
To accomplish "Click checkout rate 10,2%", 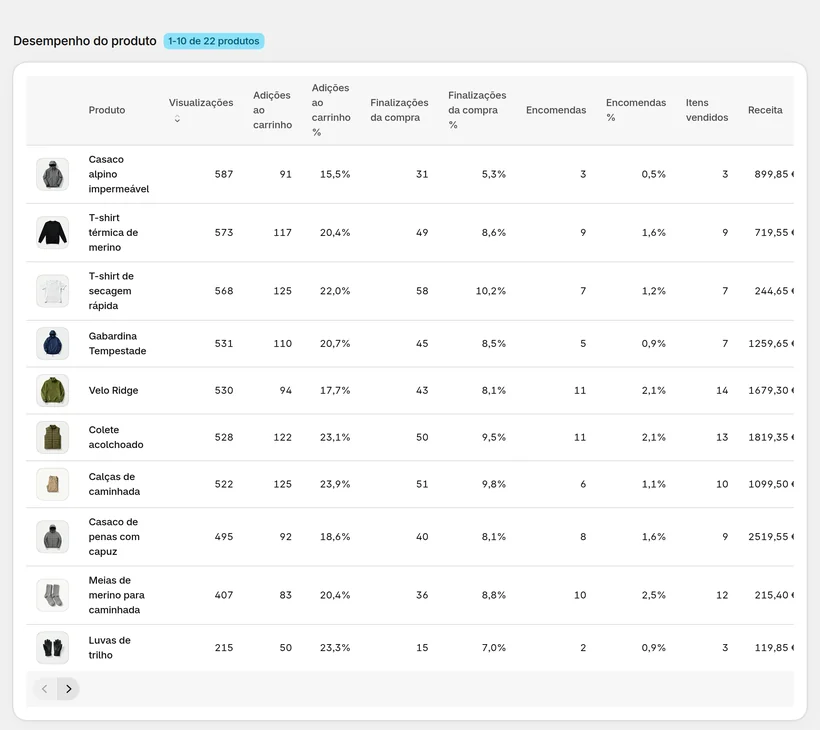I will pyautogui.click(x=491, y=291).
